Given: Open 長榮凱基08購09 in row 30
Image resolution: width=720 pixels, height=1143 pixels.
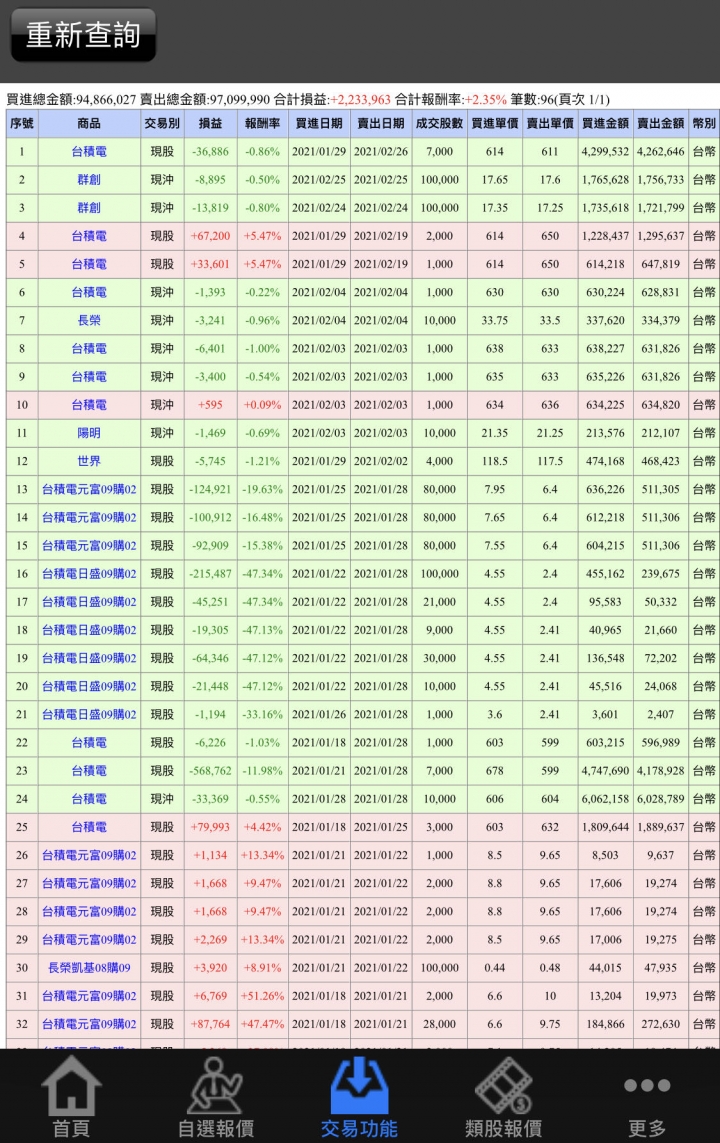Looking at the screenshot, I should 89,968.
